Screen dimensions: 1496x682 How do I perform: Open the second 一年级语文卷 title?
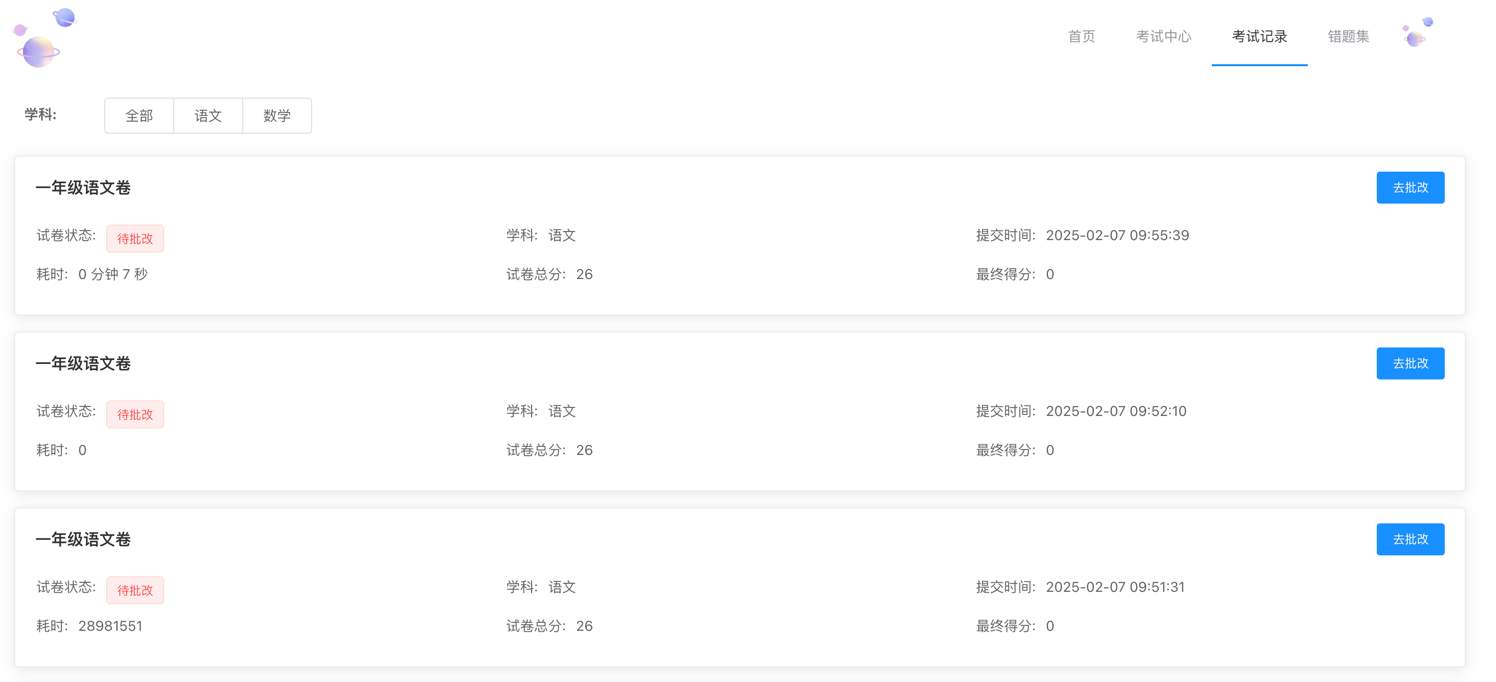pyautogui.click(x=83, y=363)
